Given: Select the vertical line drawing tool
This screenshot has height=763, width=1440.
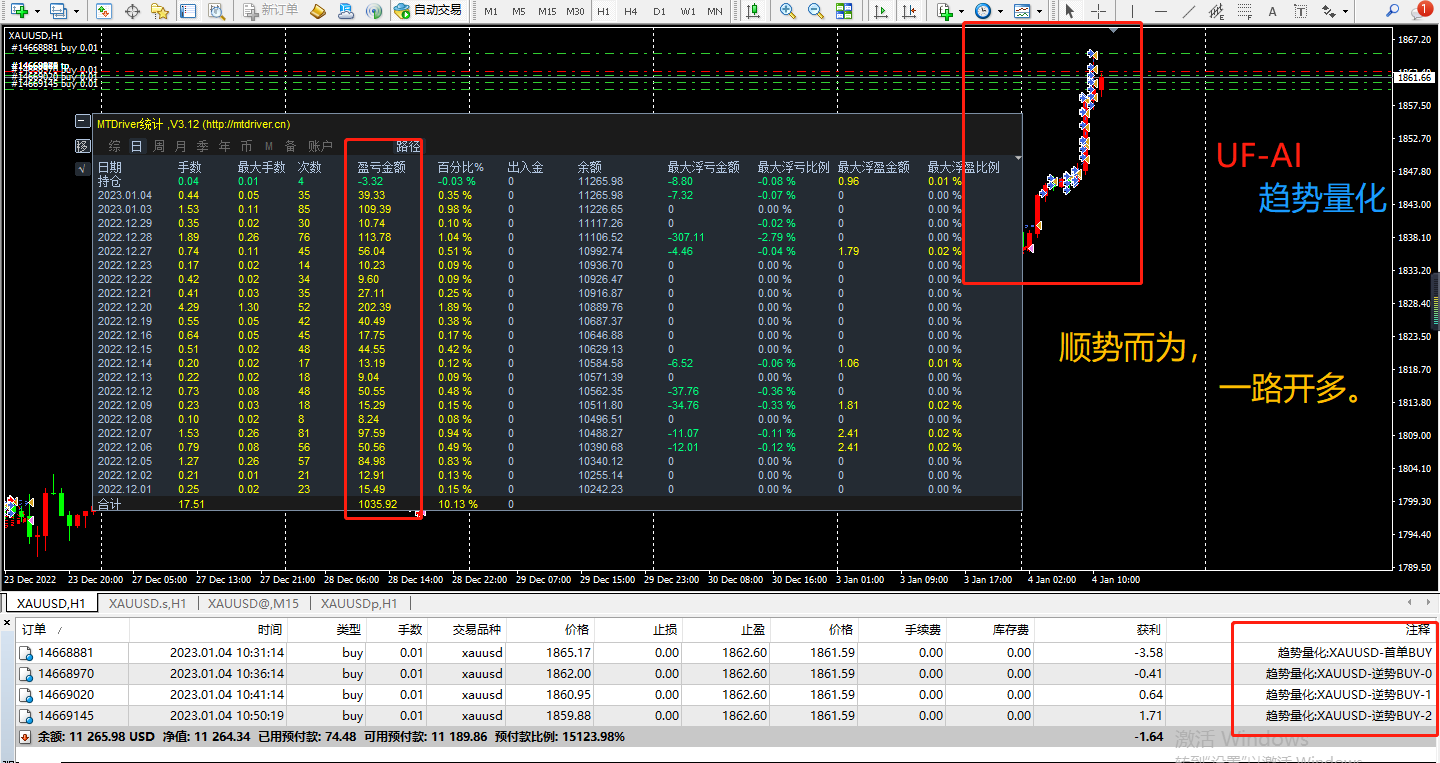Looking at the screenshot, I should point(1134,11).
